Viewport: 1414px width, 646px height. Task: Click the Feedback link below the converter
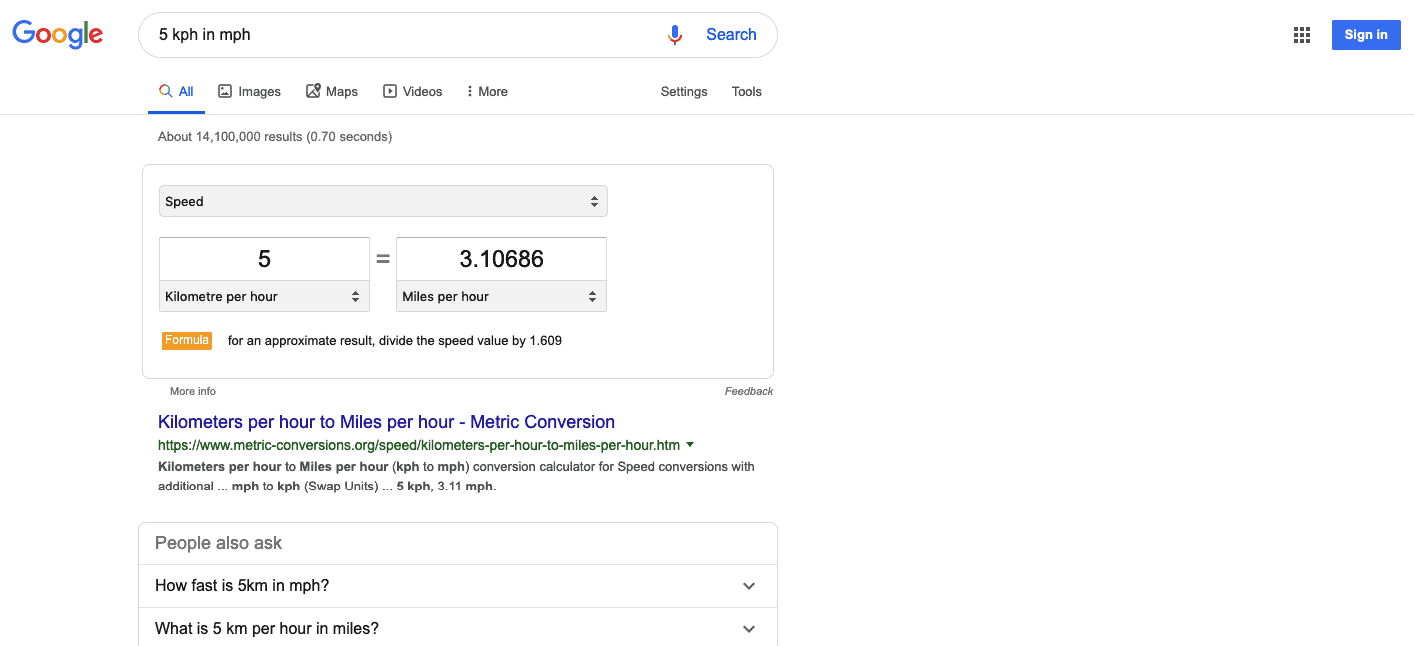tap(748, 391)
